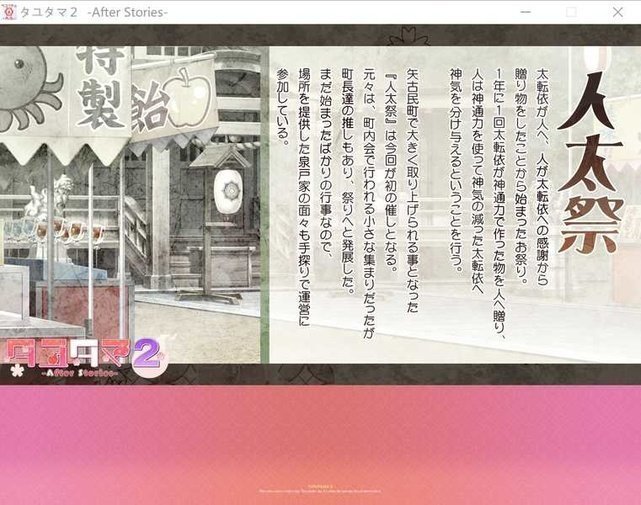Click the window title タユタマ2 -After Stories-
The image size is (641, 505).
click(x=94, y=12)
